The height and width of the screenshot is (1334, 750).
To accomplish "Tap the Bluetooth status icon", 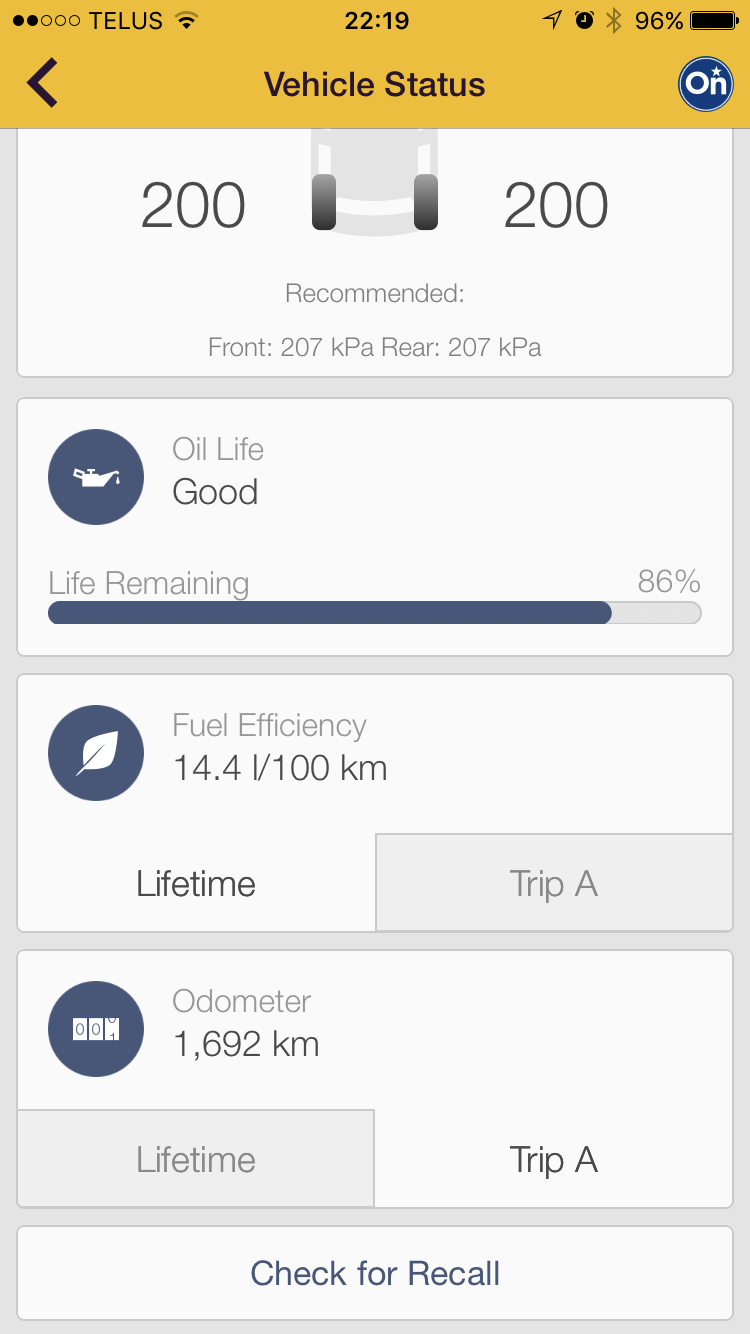I will point(613,21).
